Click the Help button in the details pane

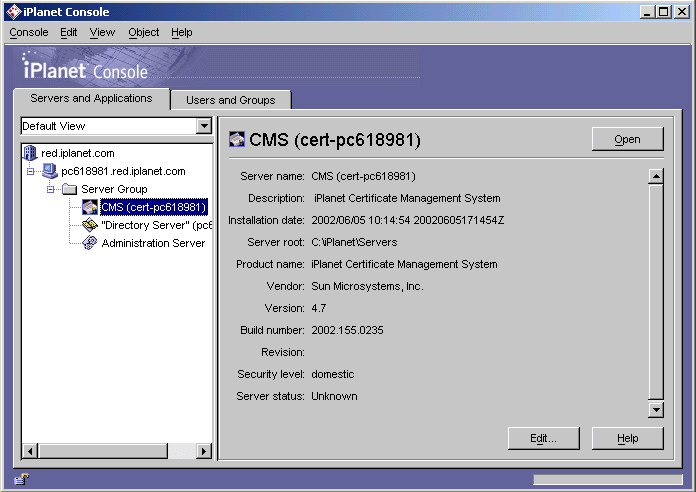[628, 438]
